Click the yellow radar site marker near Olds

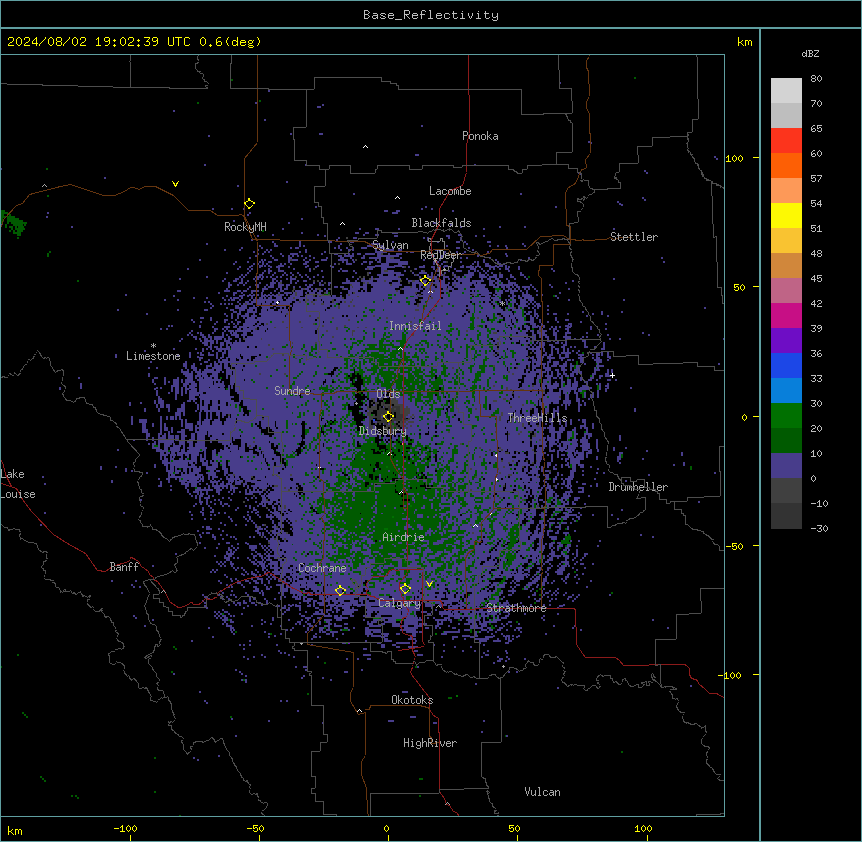388,417
